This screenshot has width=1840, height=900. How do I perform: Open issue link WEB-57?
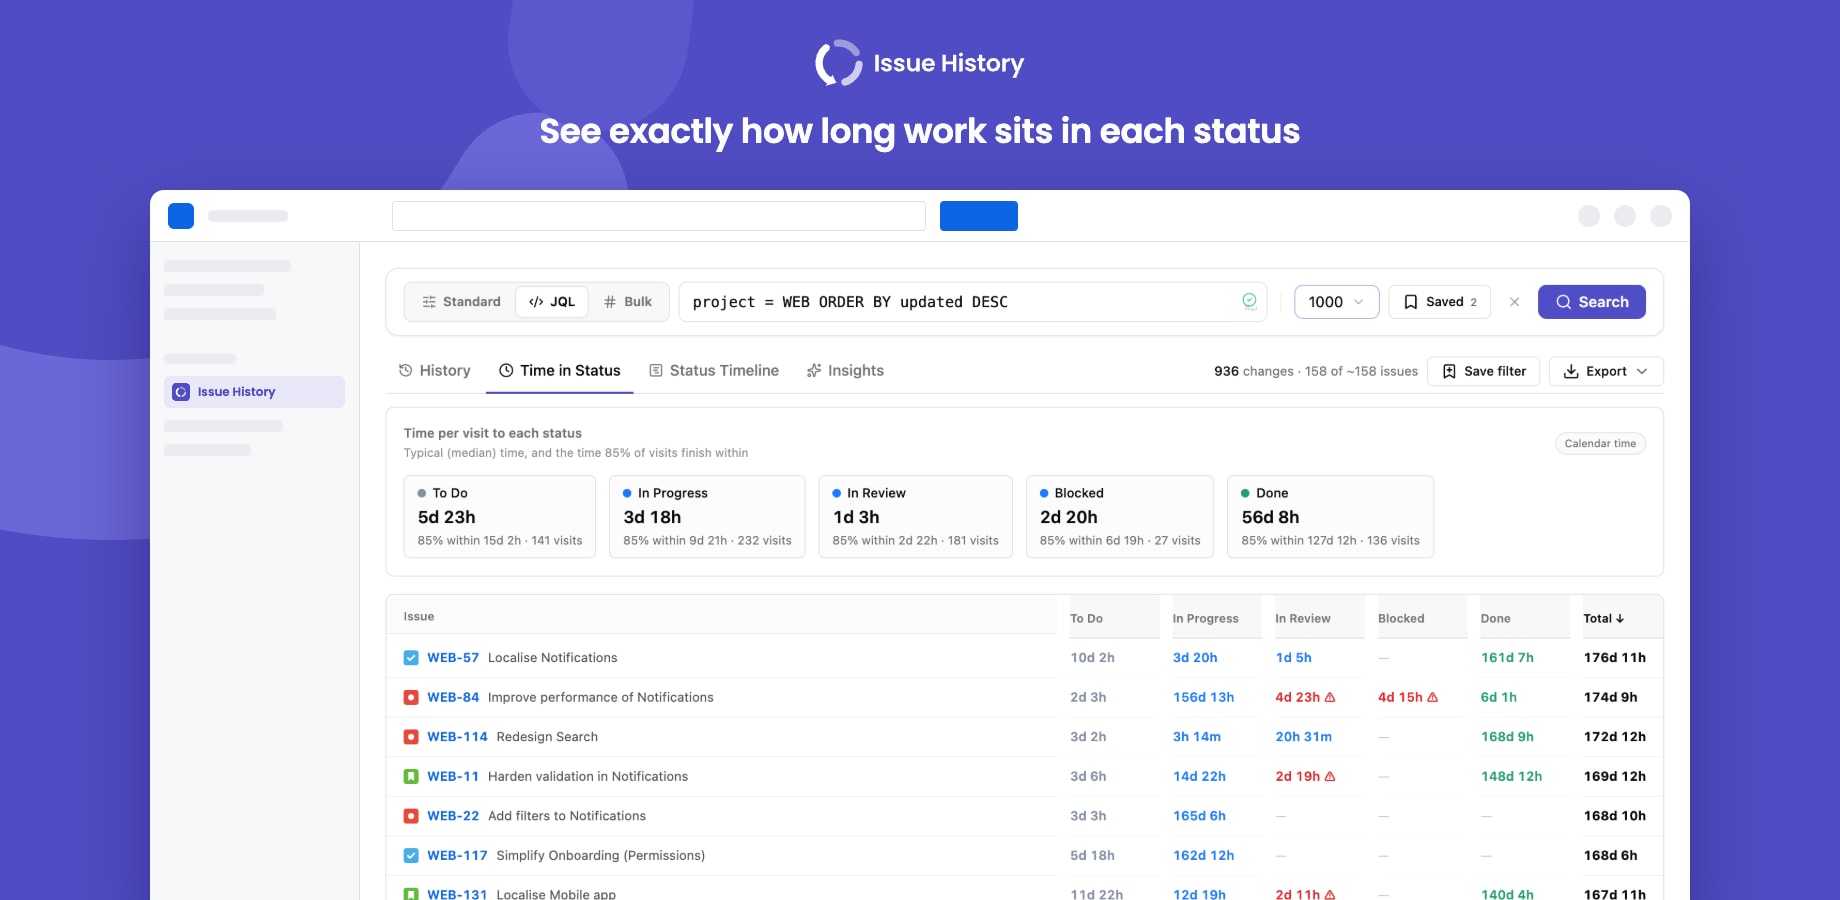click(453, 657)
